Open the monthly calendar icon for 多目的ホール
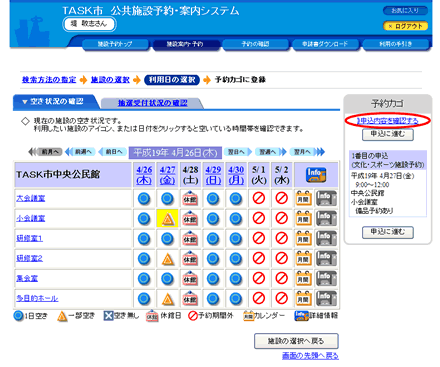Viewport: 440px width, 367px height. (303, 298)
